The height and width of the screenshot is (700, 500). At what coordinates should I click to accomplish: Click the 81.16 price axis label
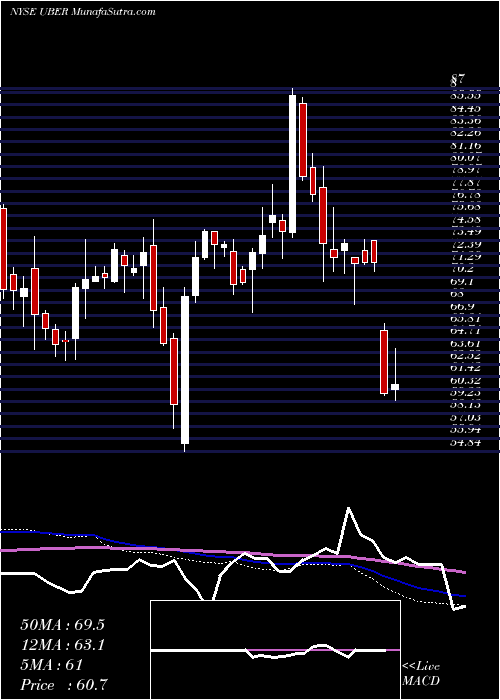(466, 145)
